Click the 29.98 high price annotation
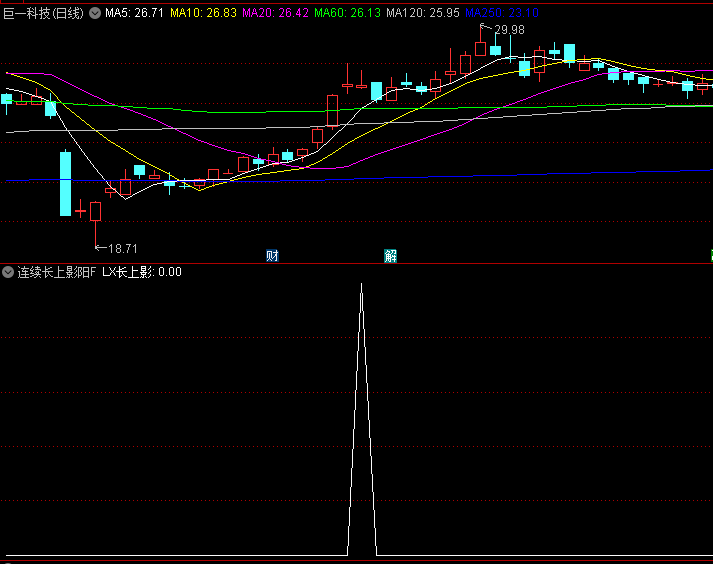 click(508, 30)
